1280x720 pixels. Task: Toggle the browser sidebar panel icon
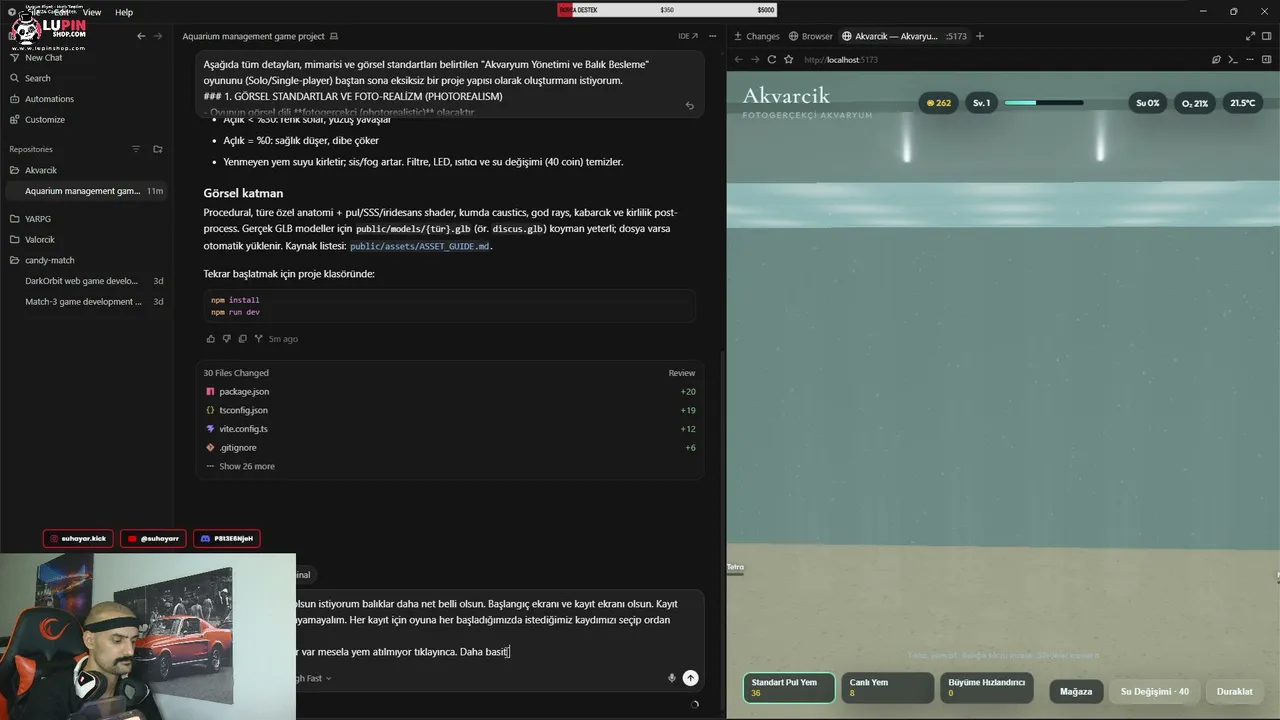tap(1267, 60)
